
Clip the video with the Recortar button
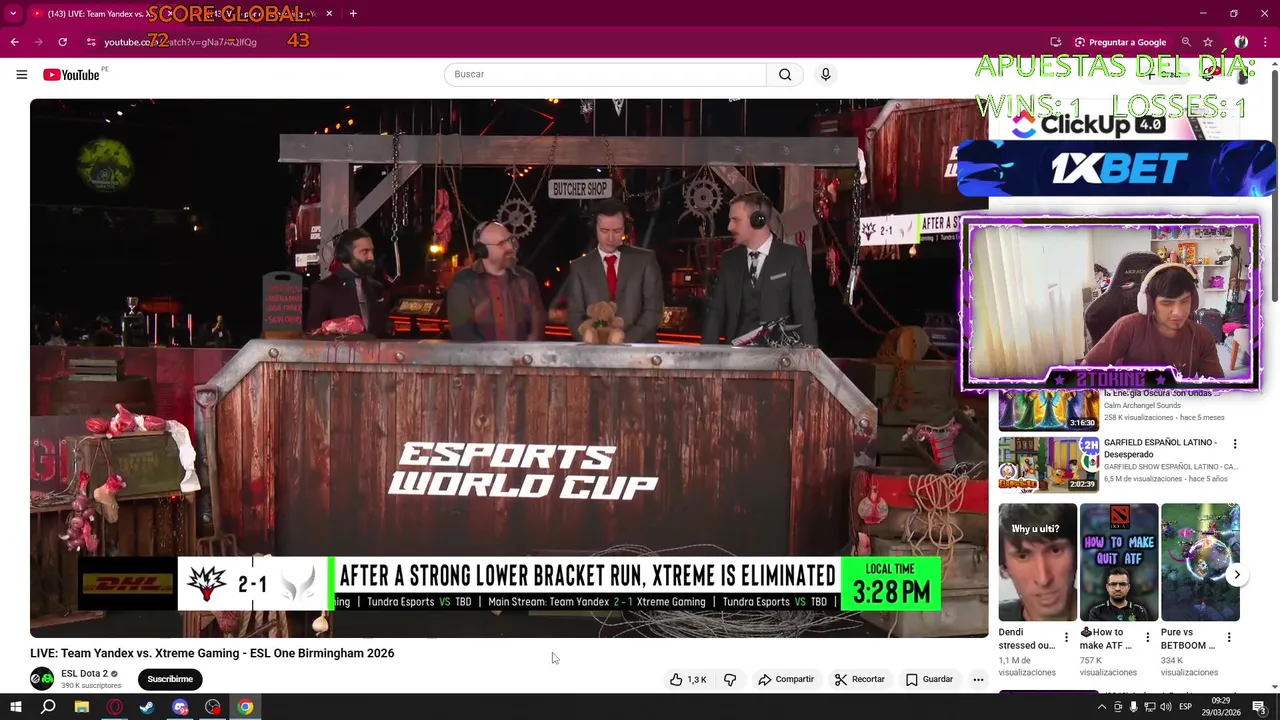pos(859,679)
